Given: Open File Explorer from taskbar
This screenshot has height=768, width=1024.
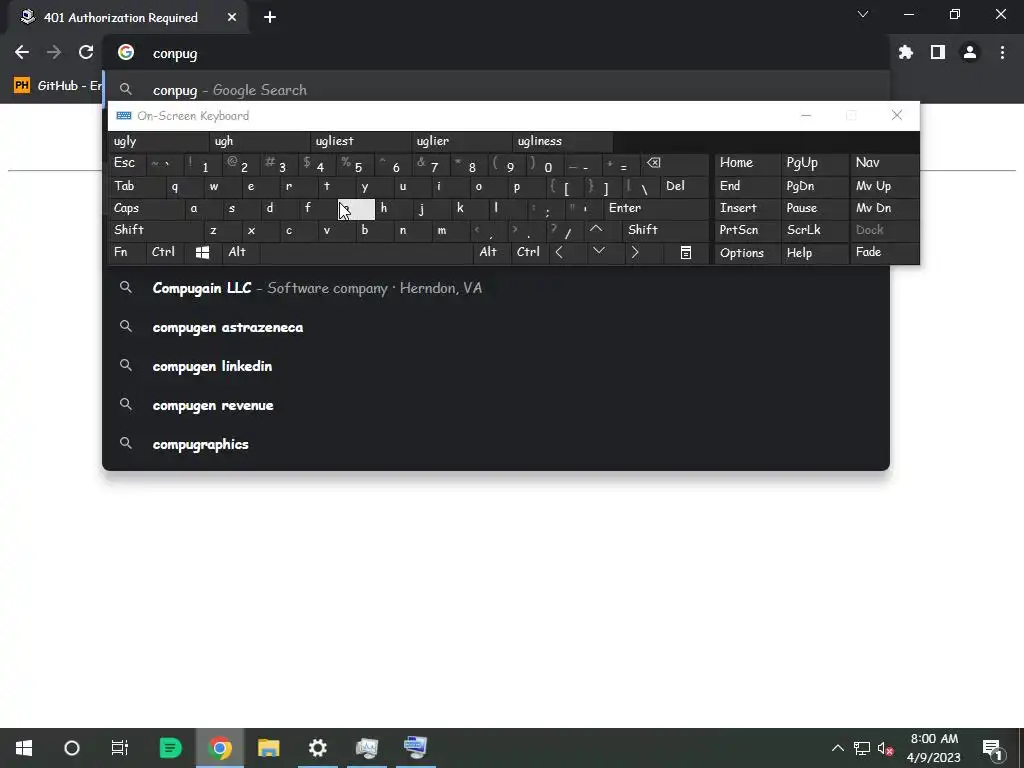Looking at the screenshot, I should (268, 748).
